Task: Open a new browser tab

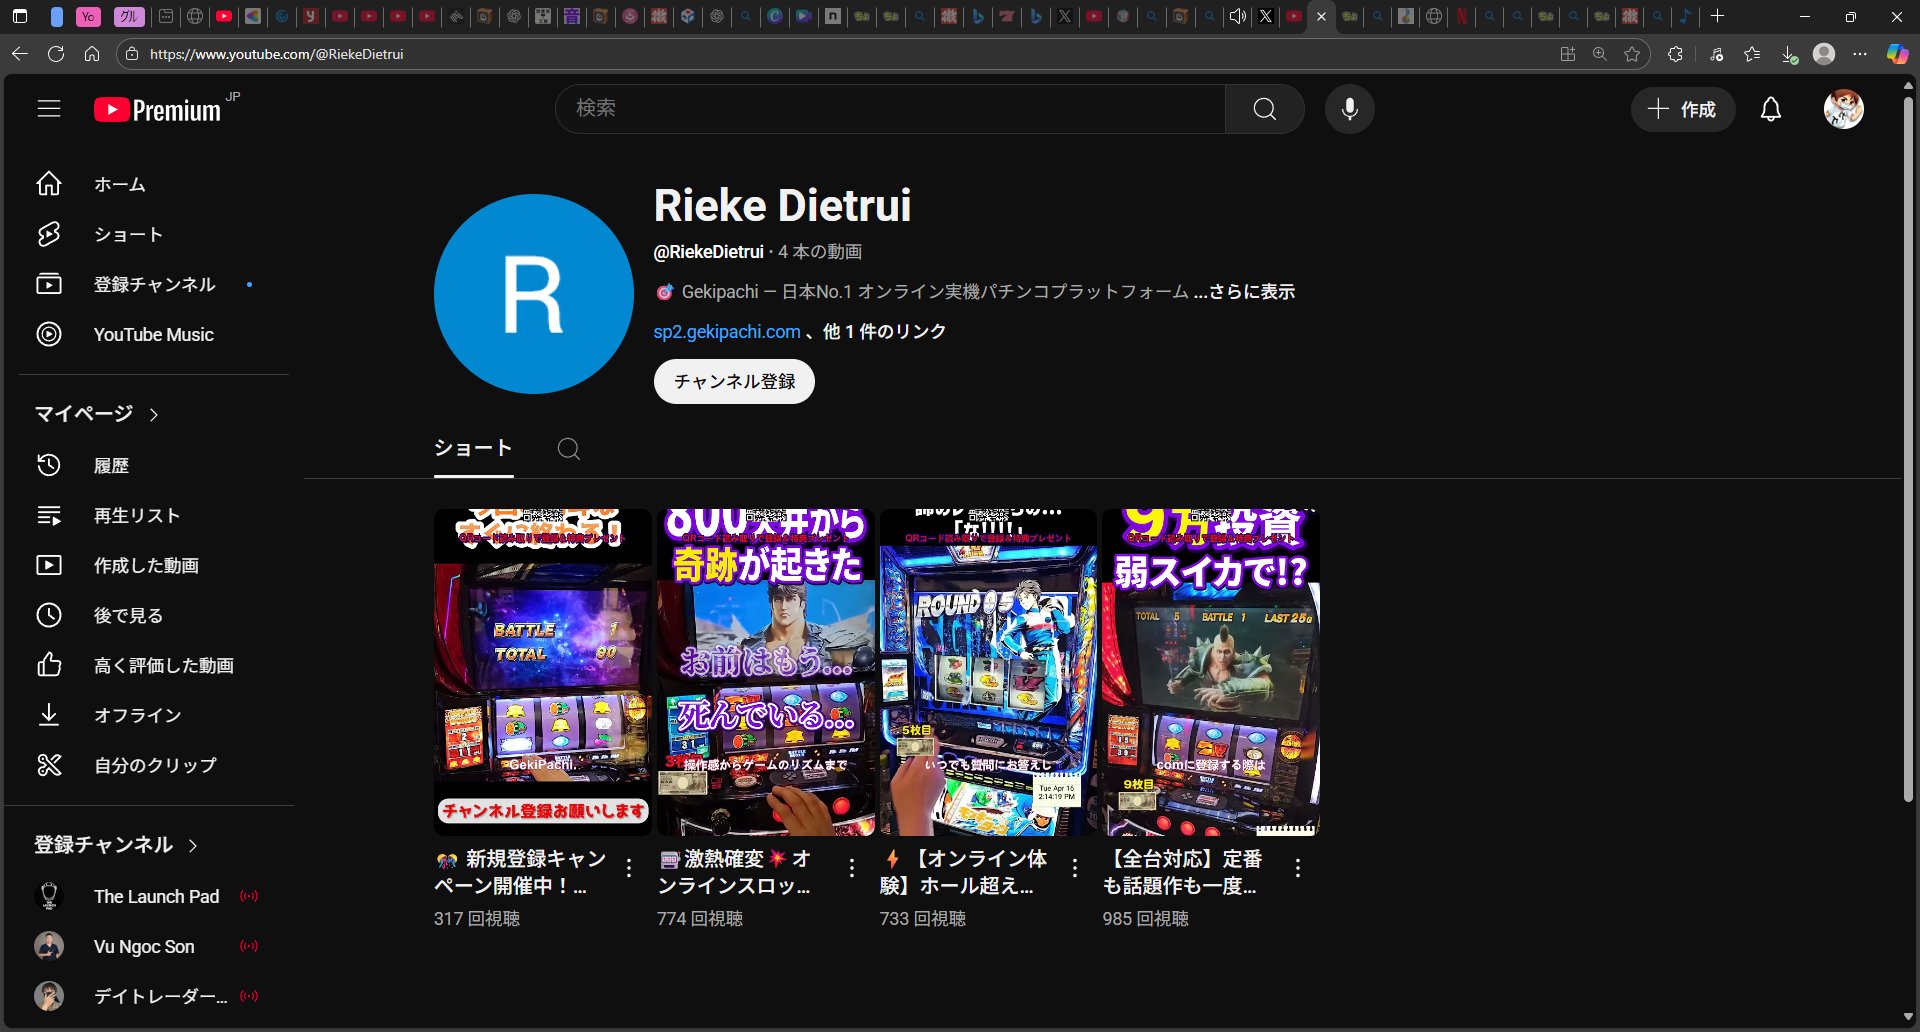Action: point(1717,16)
